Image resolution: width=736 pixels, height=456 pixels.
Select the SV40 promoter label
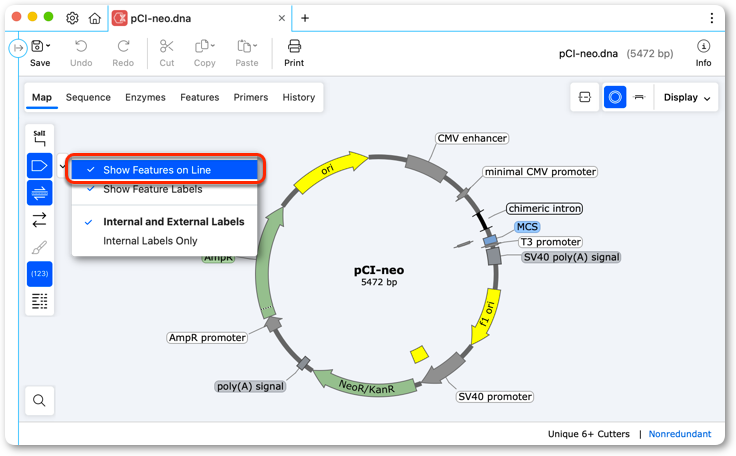coord(495,397)
